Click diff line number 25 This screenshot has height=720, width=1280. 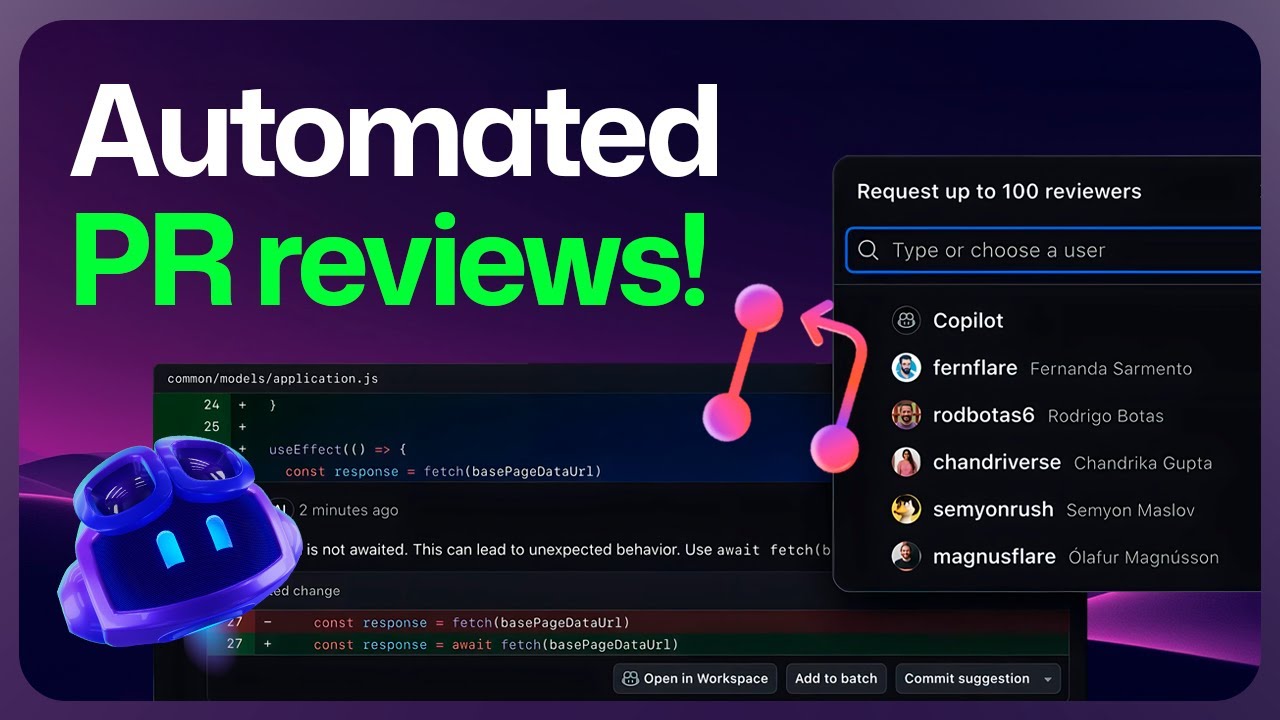click(211, 427)
